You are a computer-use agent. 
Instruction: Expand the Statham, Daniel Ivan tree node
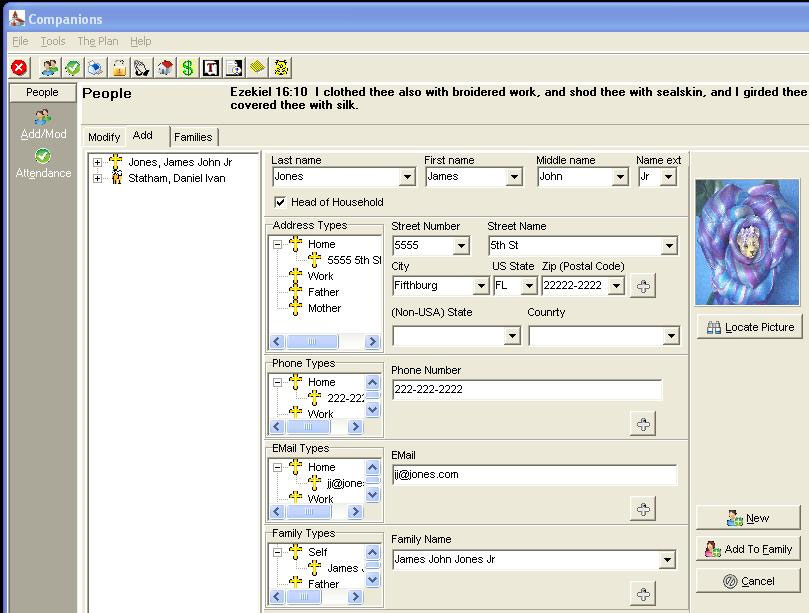click(x=97, y=178)
